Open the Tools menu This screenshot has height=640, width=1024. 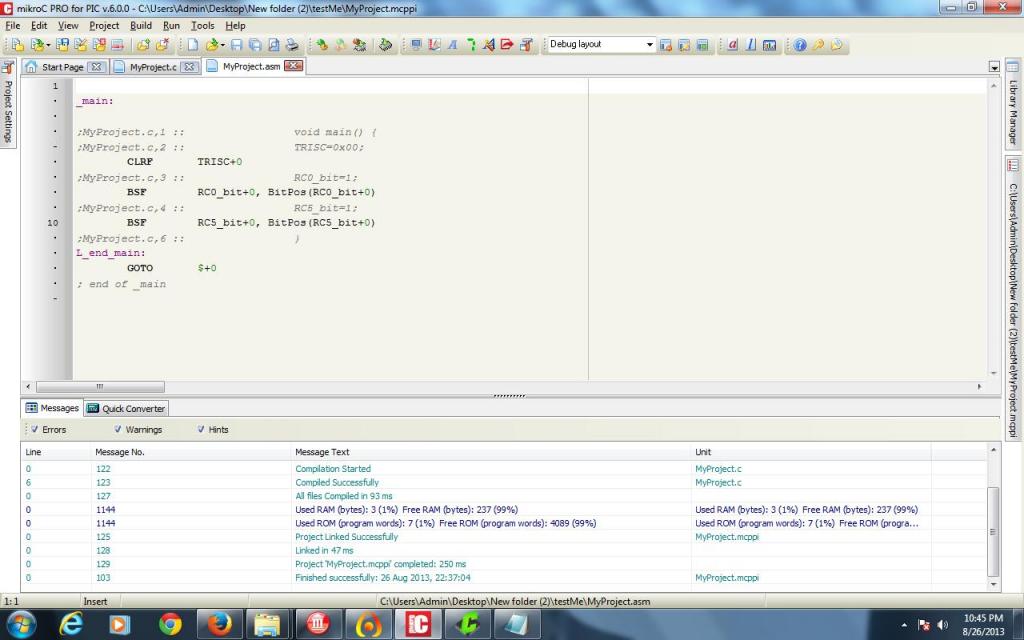(202, 25)
